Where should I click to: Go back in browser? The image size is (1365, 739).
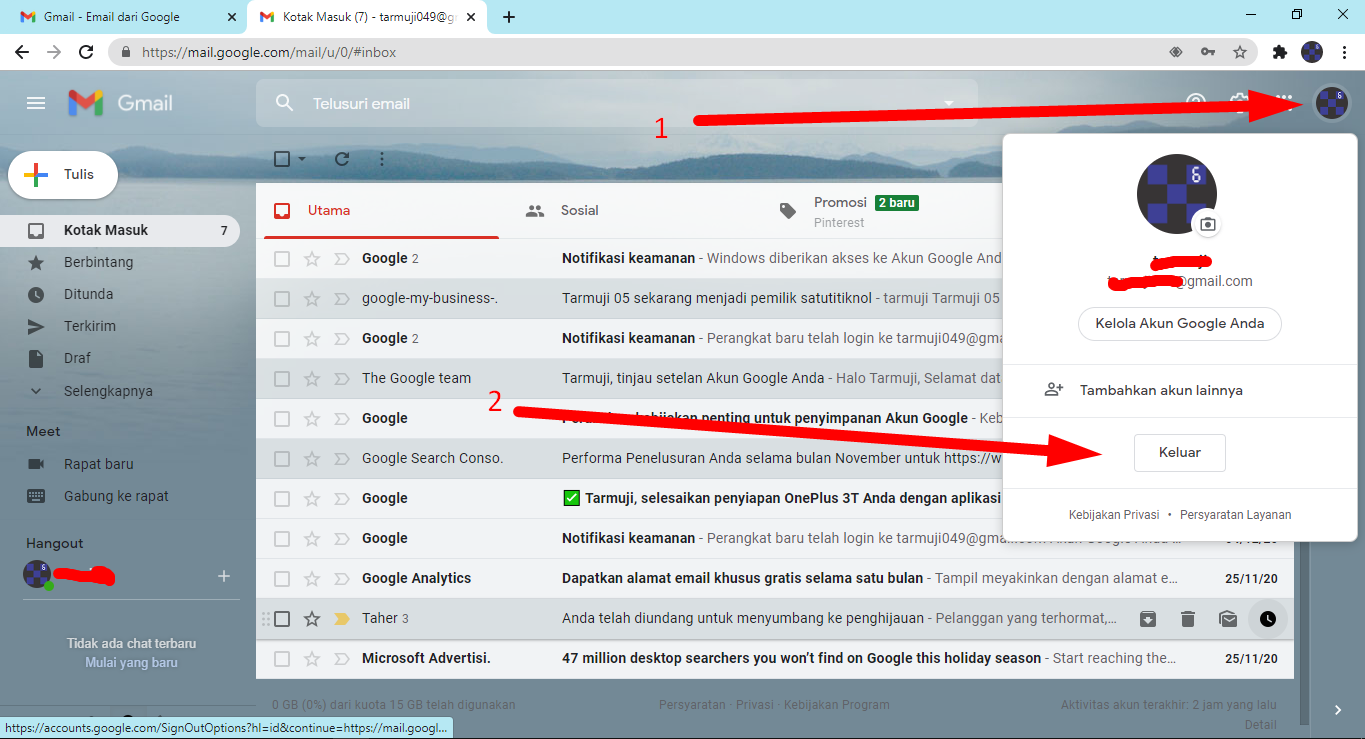pos(22,52)
